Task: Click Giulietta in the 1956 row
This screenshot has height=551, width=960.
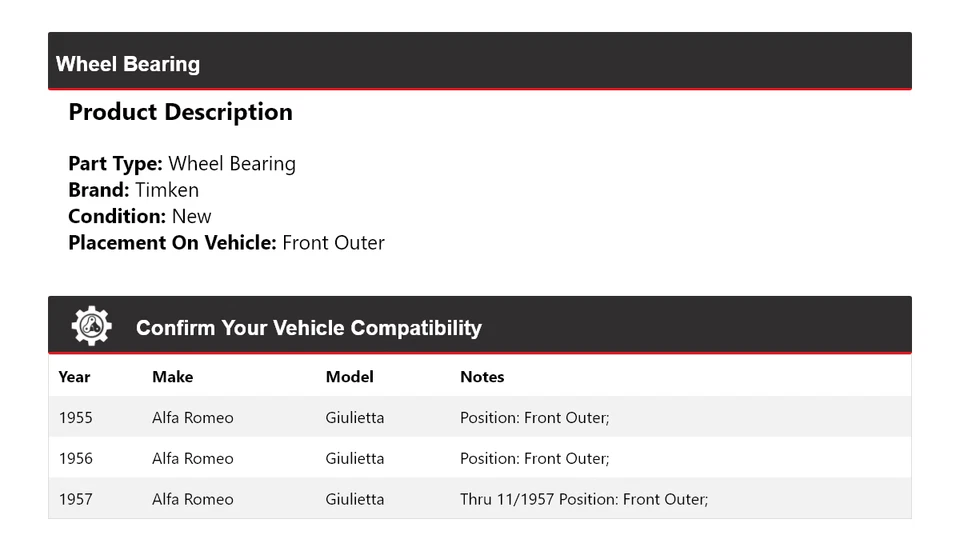Action: pos(354,459)
